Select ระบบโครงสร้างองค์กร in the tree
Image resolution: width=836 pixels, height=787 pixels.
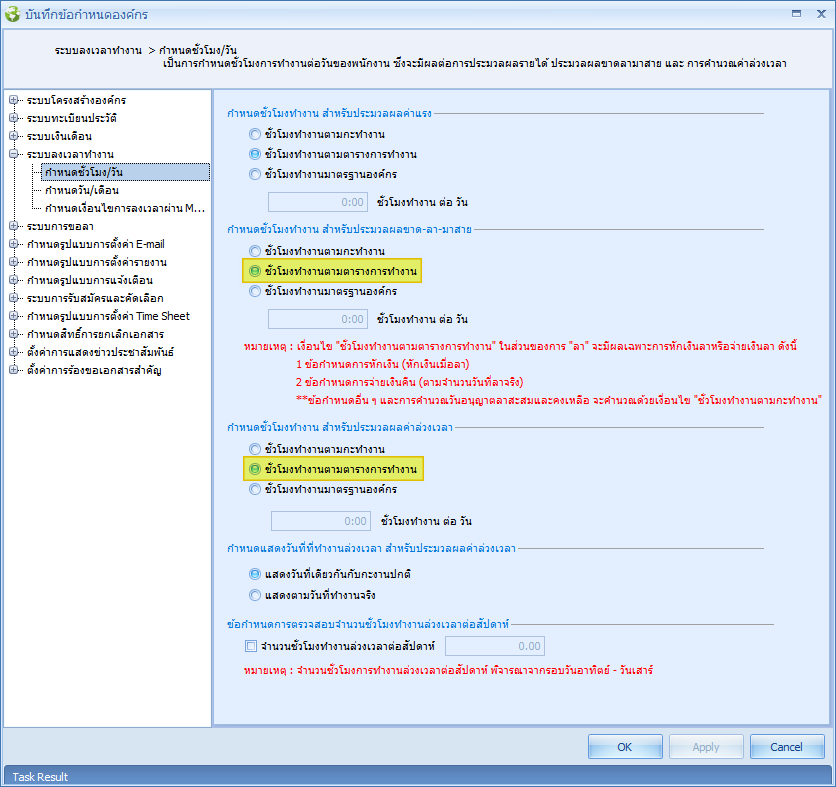(76, 100)
